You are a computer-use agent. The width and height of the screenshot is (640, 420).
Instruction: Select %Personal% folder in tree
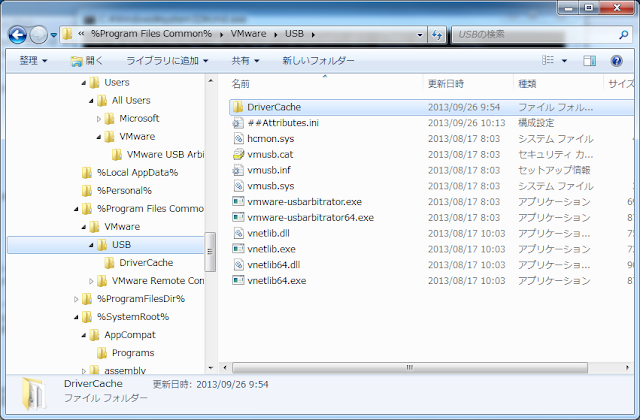click(x=117, y=191)
